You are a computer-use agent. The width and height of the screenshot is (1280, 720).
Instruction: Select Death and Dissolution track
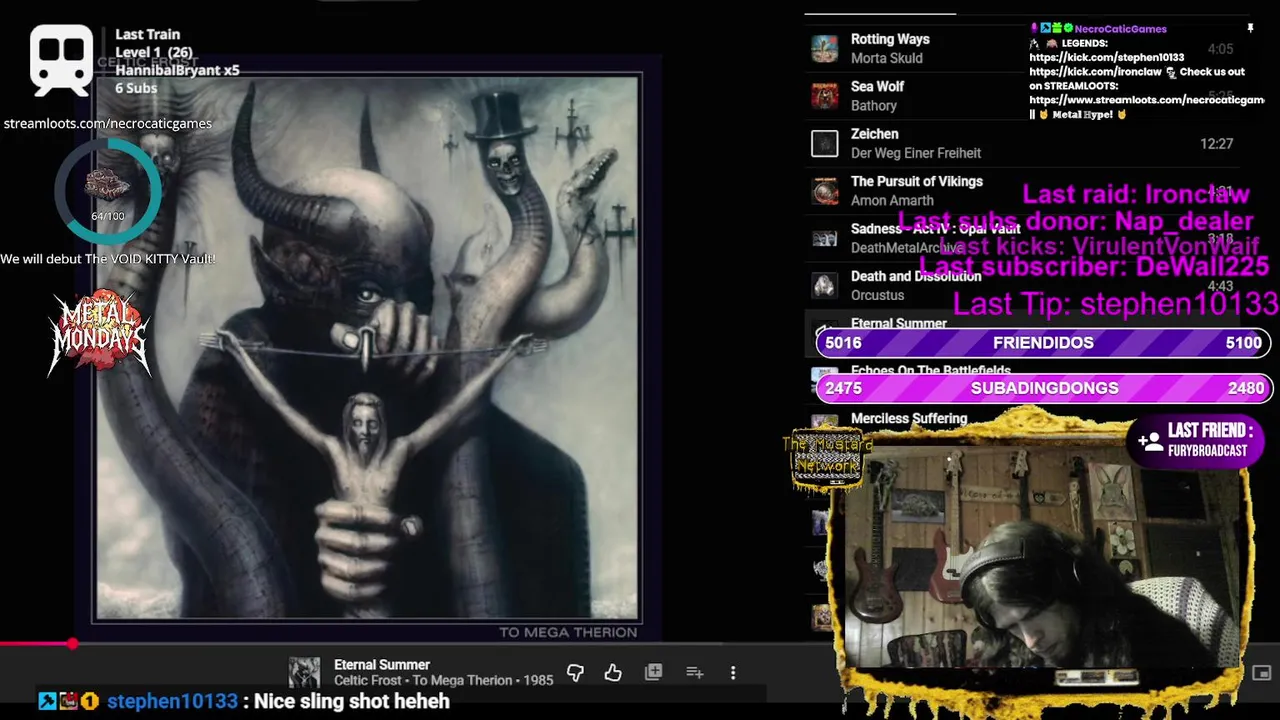[915, 276]
